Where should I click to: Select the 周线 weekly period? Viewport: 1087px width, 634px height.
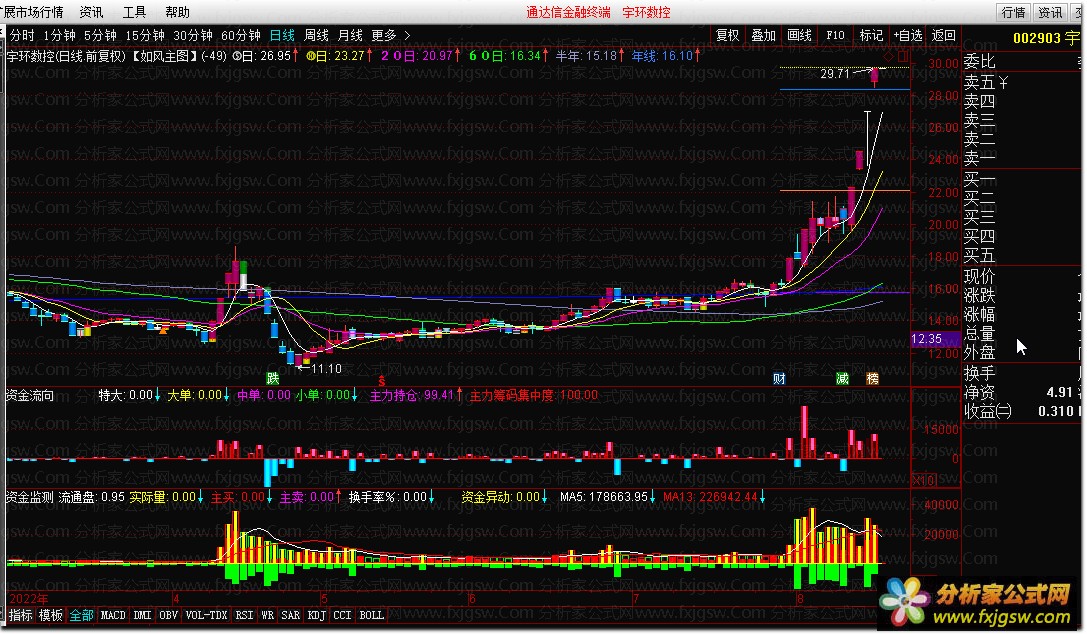[316, 35]
